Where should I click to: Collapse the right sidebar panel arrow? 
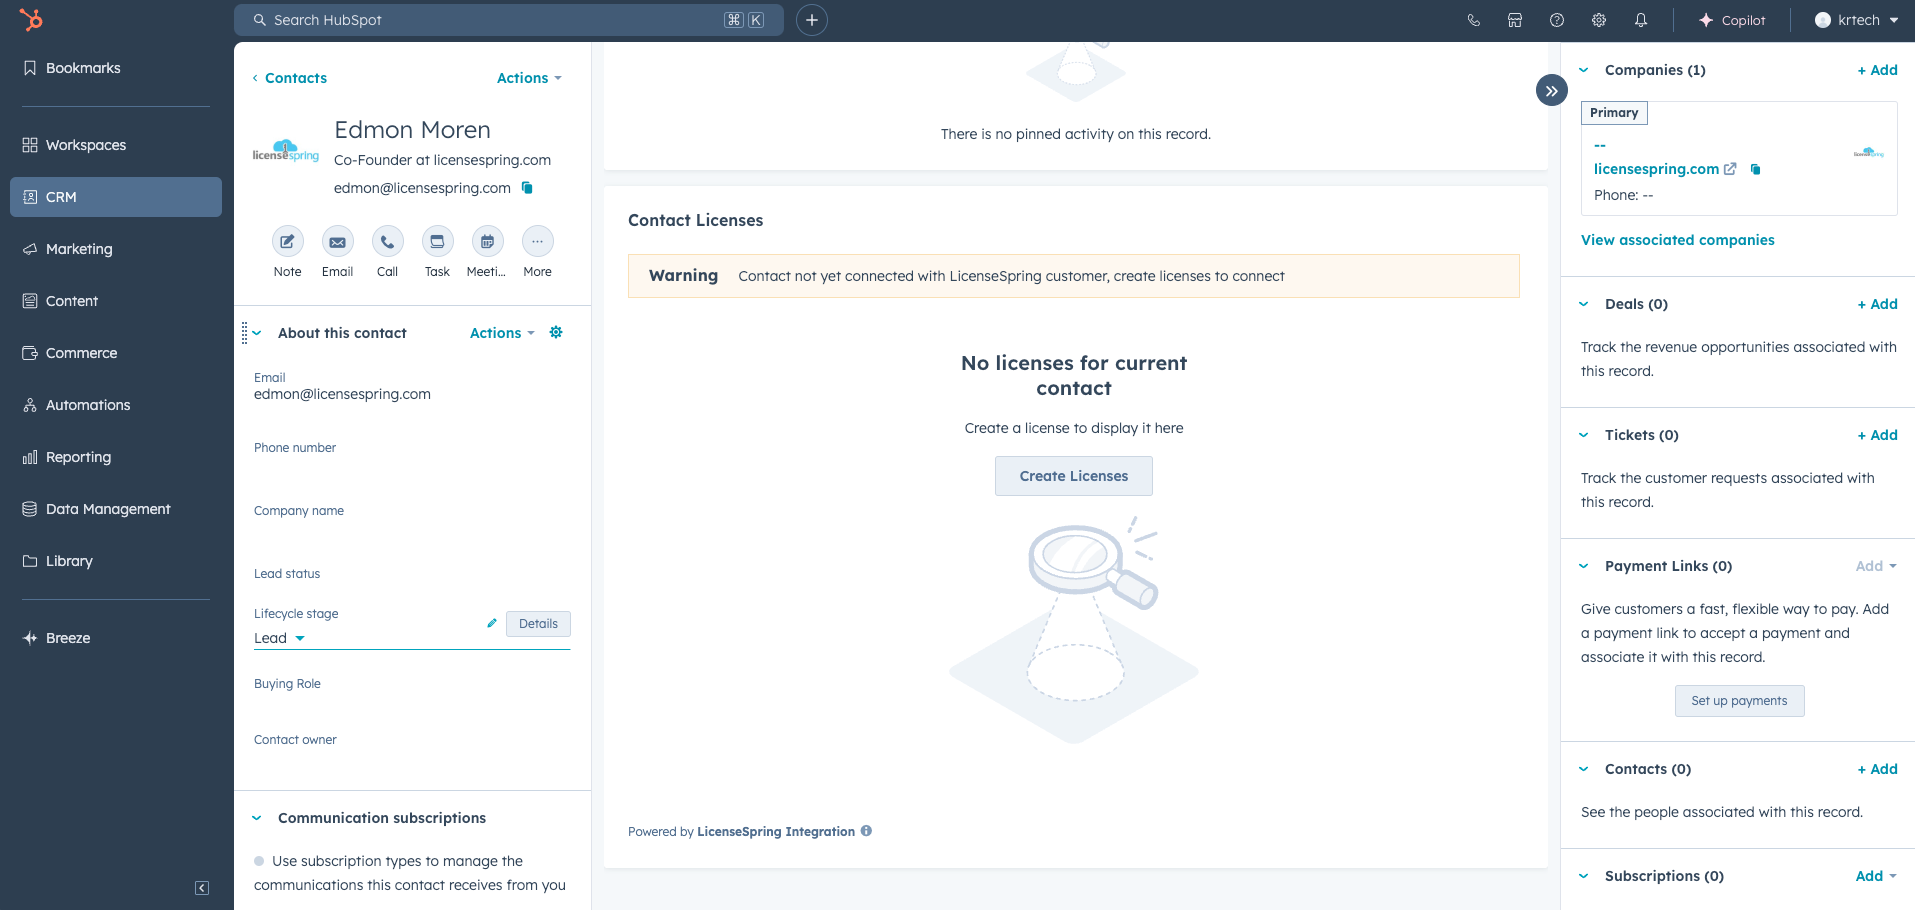tap(1551, 91)
